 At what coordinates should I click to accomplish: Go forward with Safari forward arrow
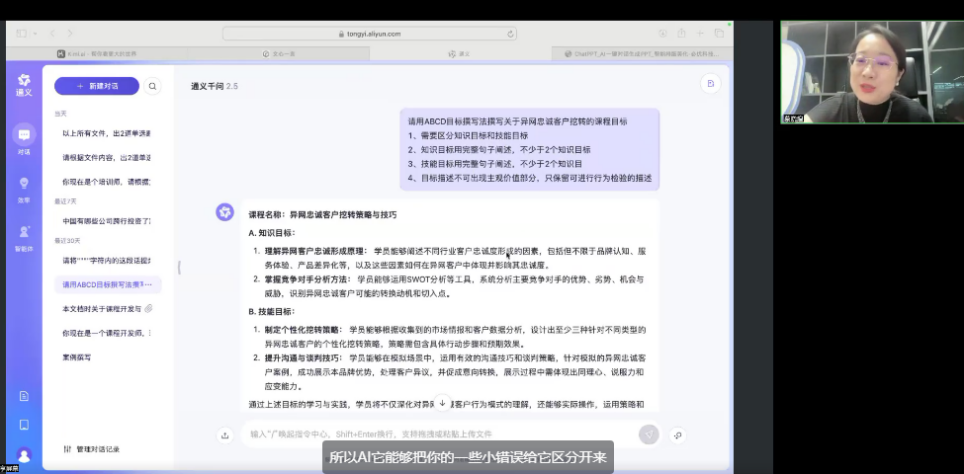pyautogui.click(x=69, y=33)
